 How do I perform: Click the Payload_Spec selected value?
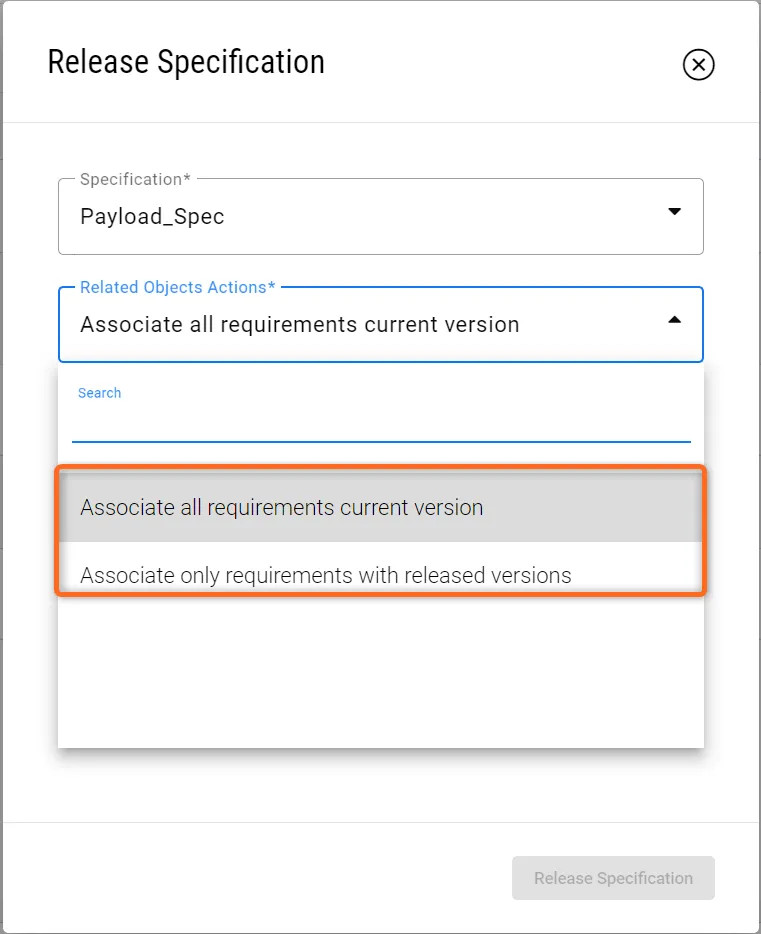tap(152, 217)
